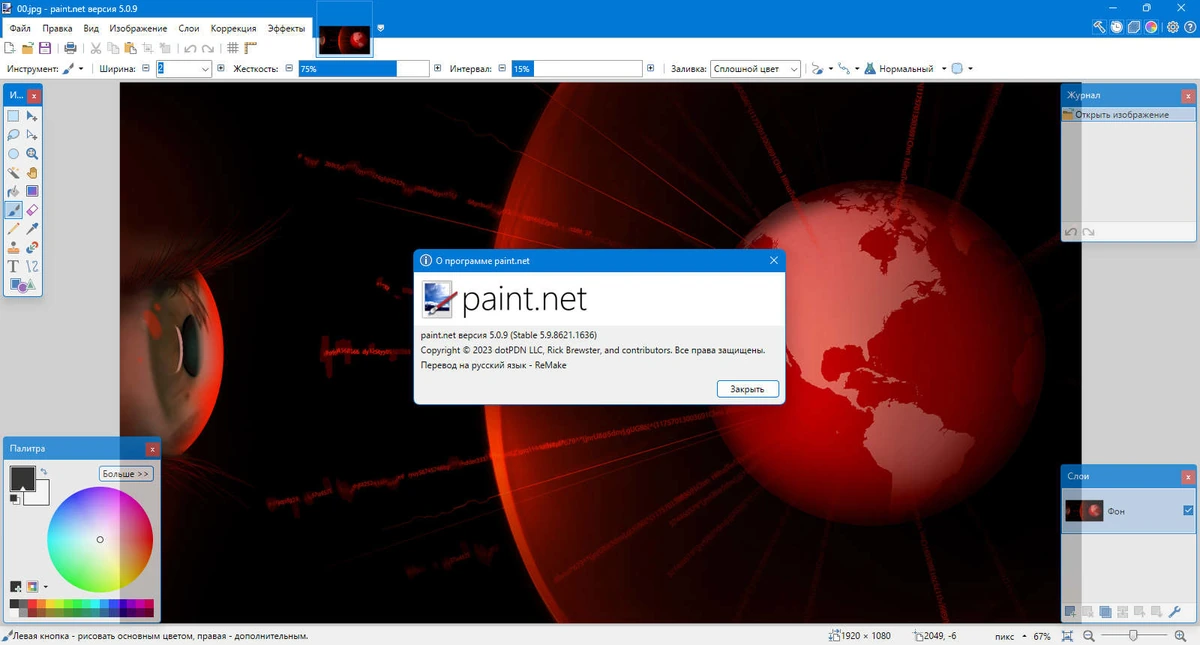Image resolution: width=1200 pixels, height=645 pixels.
Task: Select the Zoom magnifier tool
Action: tap(32, 154)
